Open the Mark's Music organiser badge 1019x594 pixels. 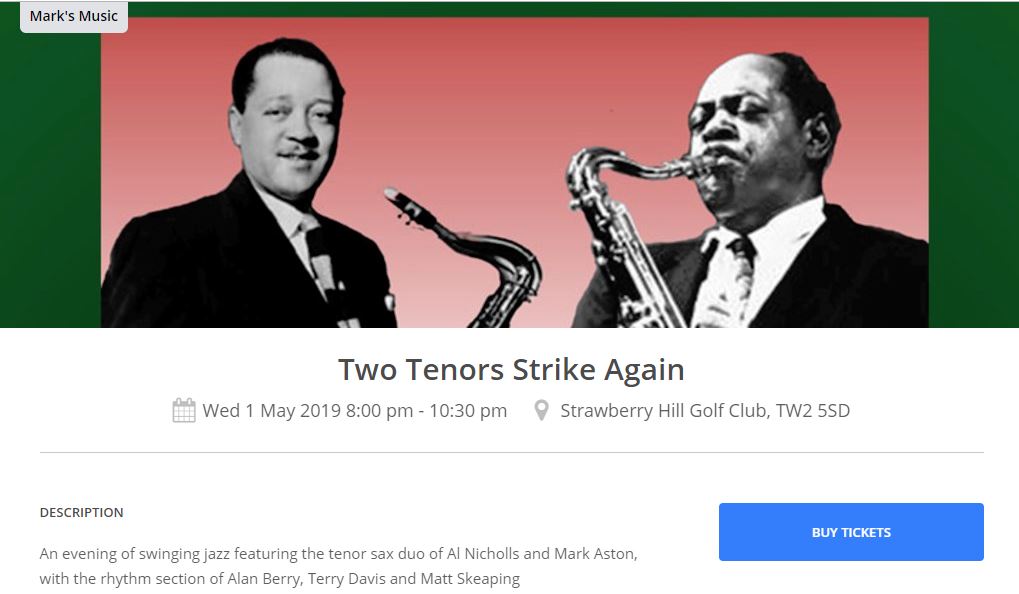coord(74,16)
